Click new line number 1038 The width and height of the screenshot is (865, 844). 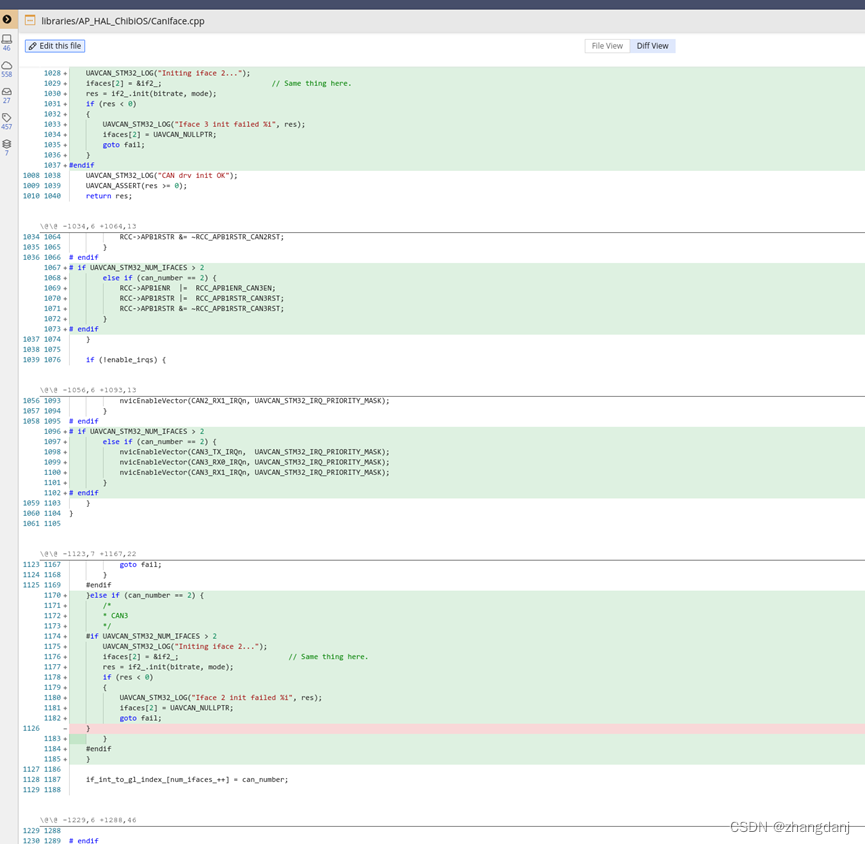(x=52, y=175)
